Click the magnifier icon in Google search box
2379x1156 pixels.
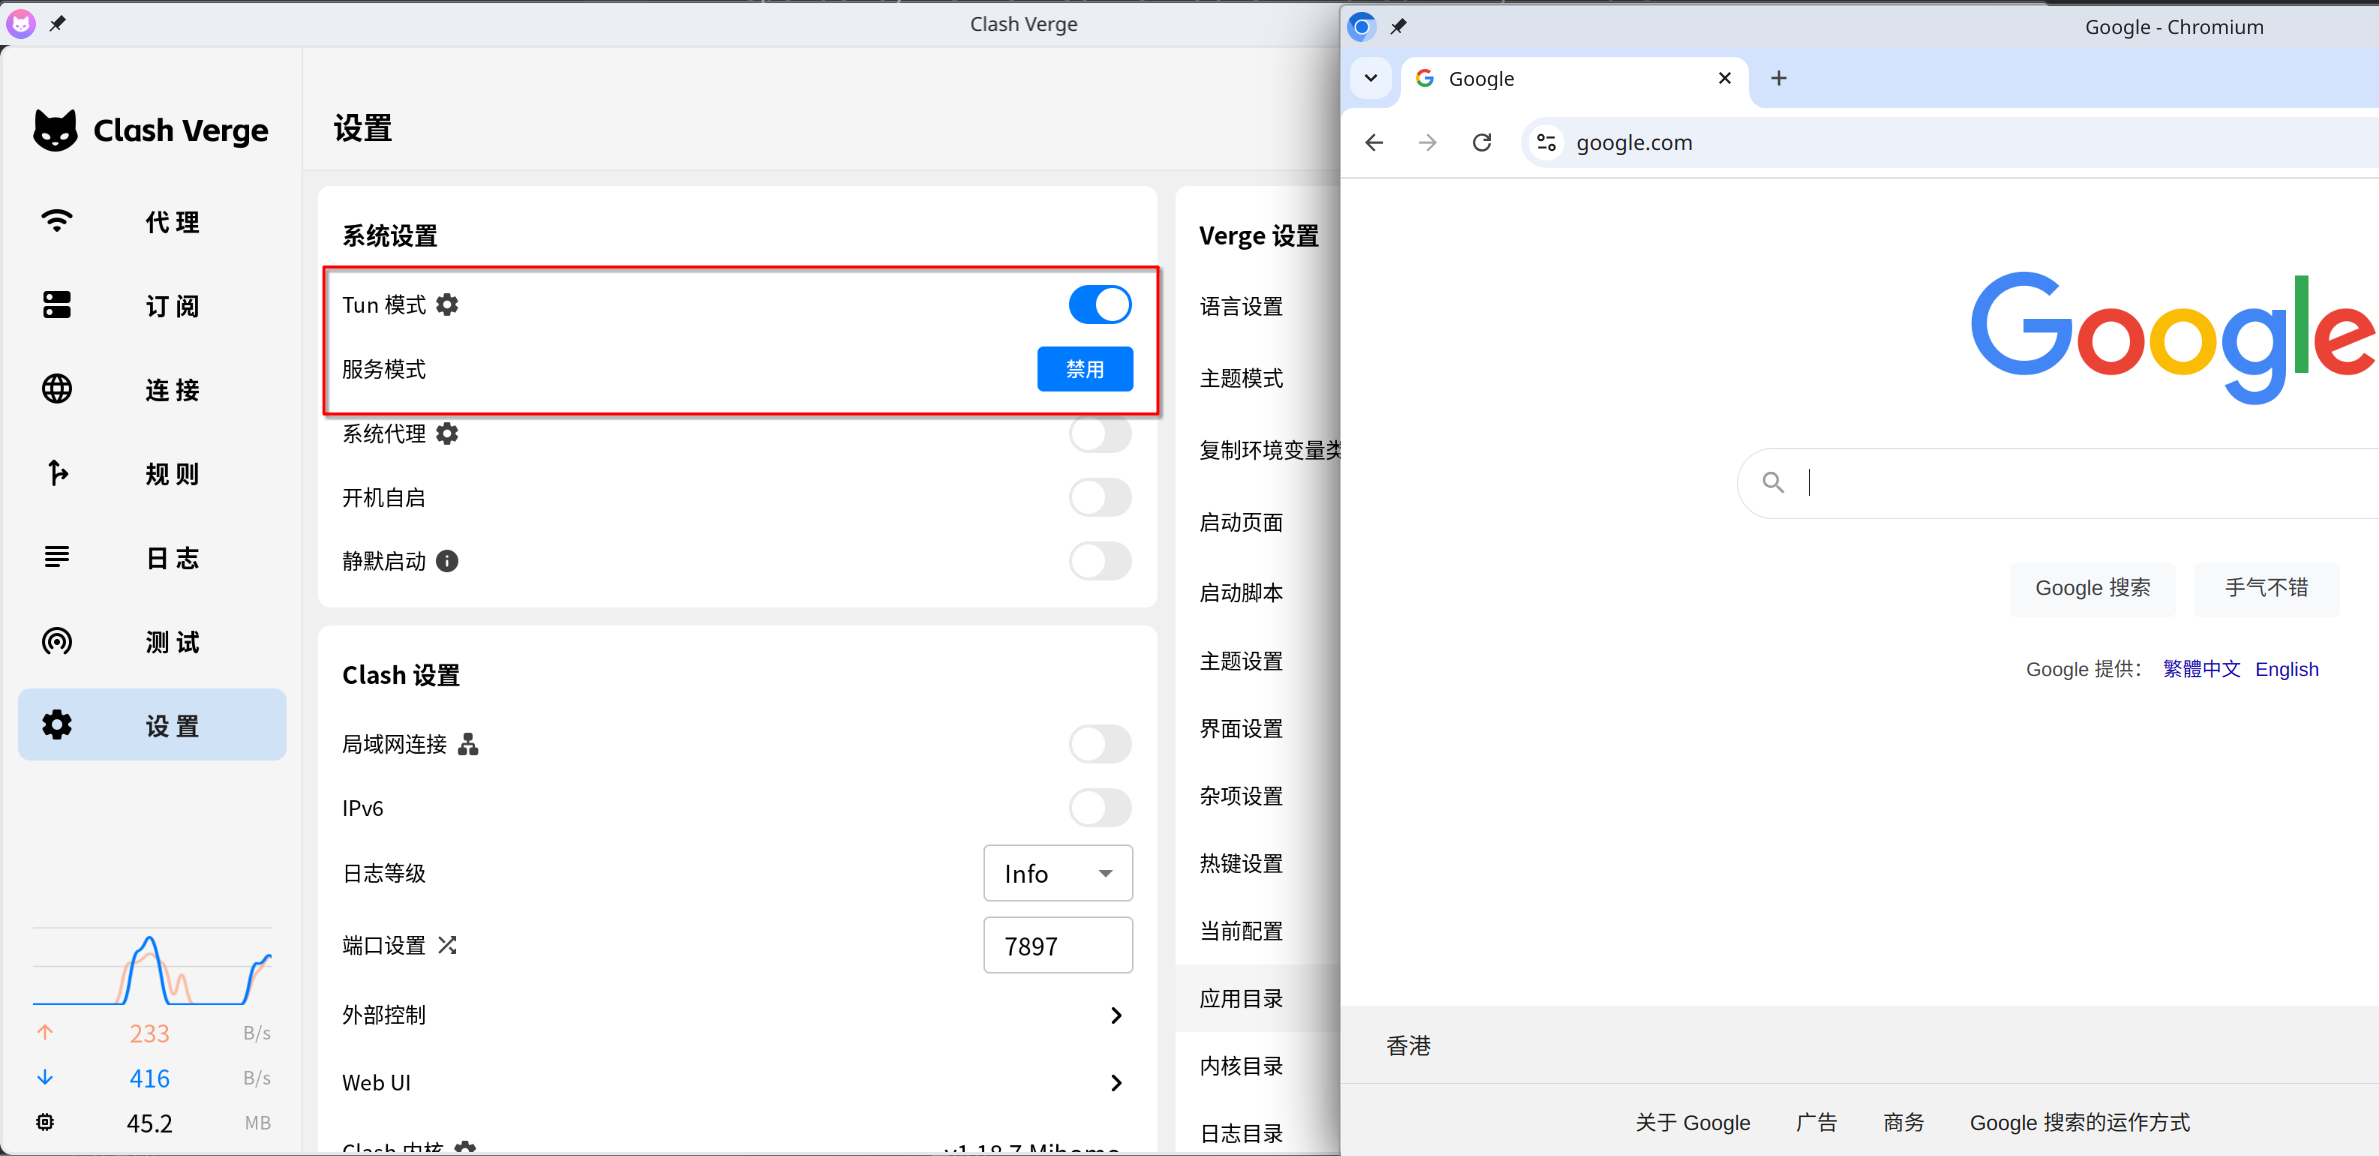tap(1773, 482)
